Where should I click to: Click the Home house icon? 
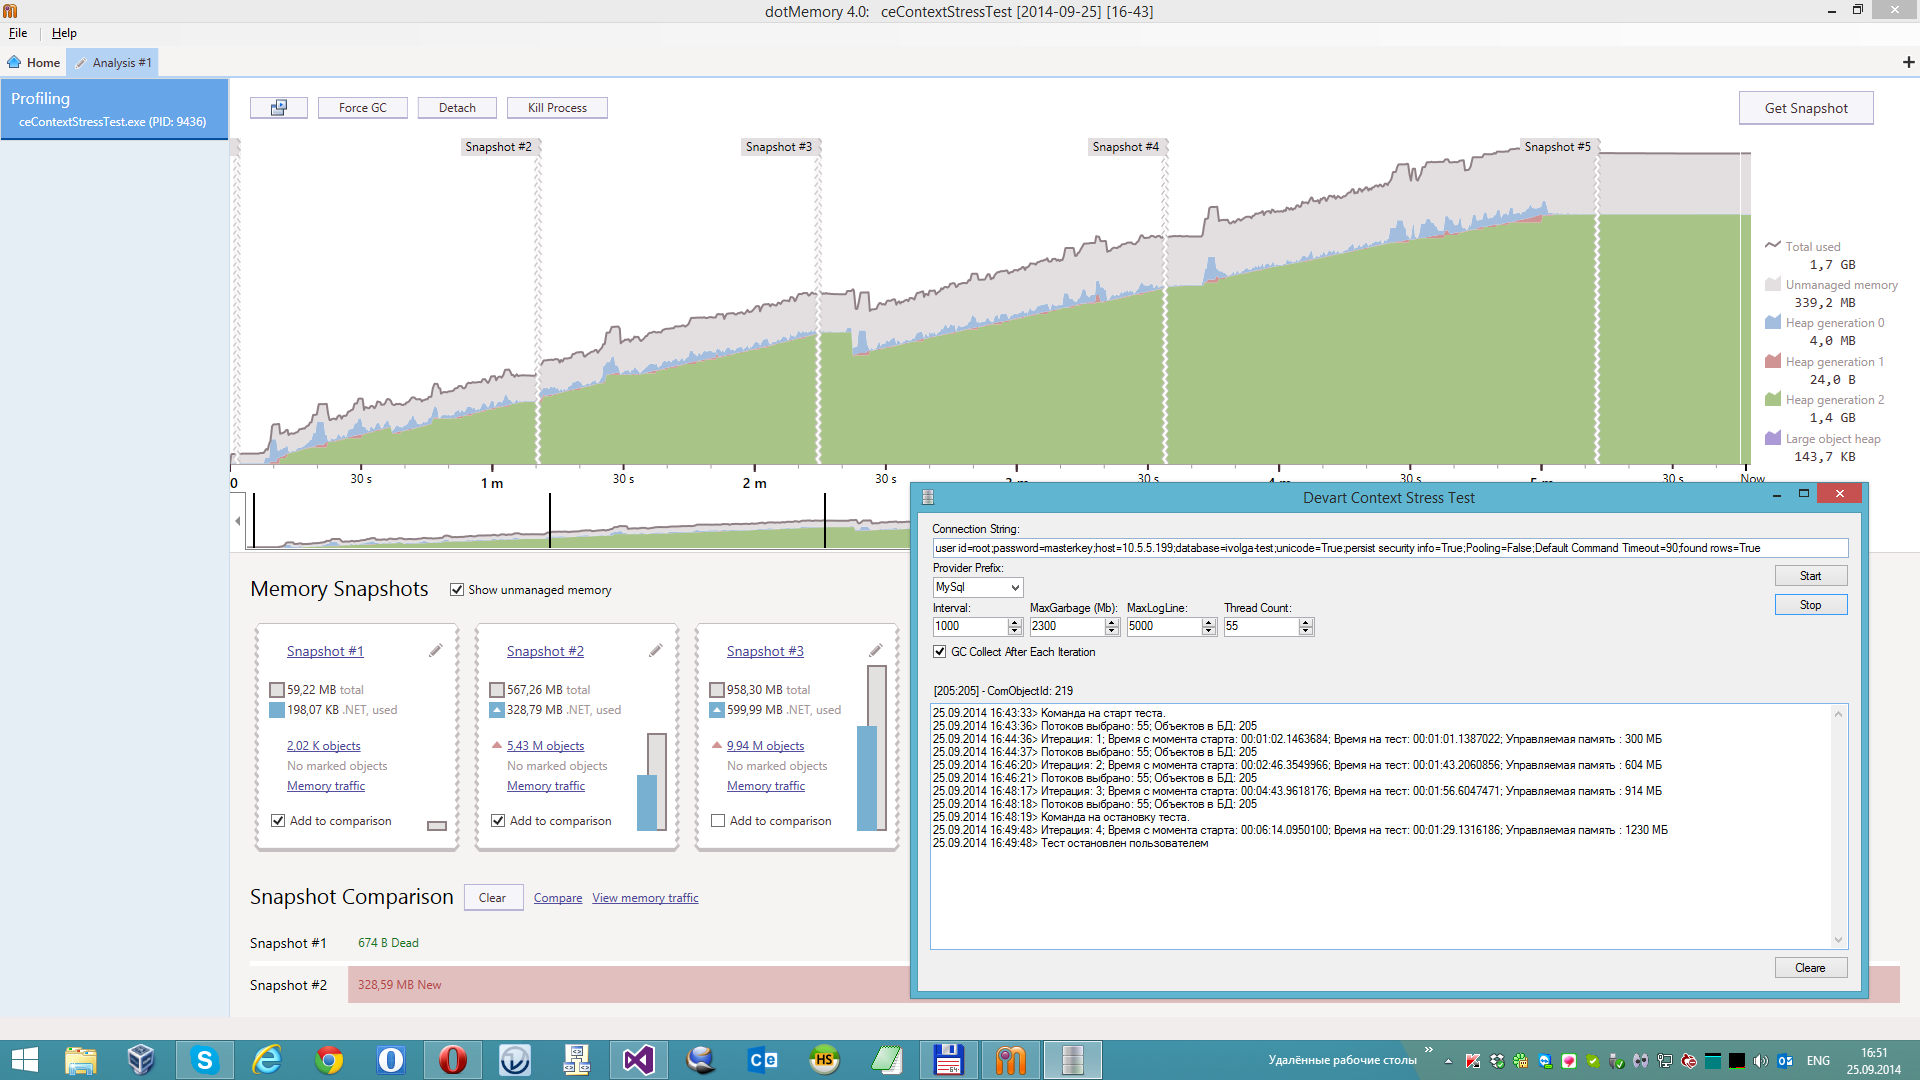pos(14,62)
